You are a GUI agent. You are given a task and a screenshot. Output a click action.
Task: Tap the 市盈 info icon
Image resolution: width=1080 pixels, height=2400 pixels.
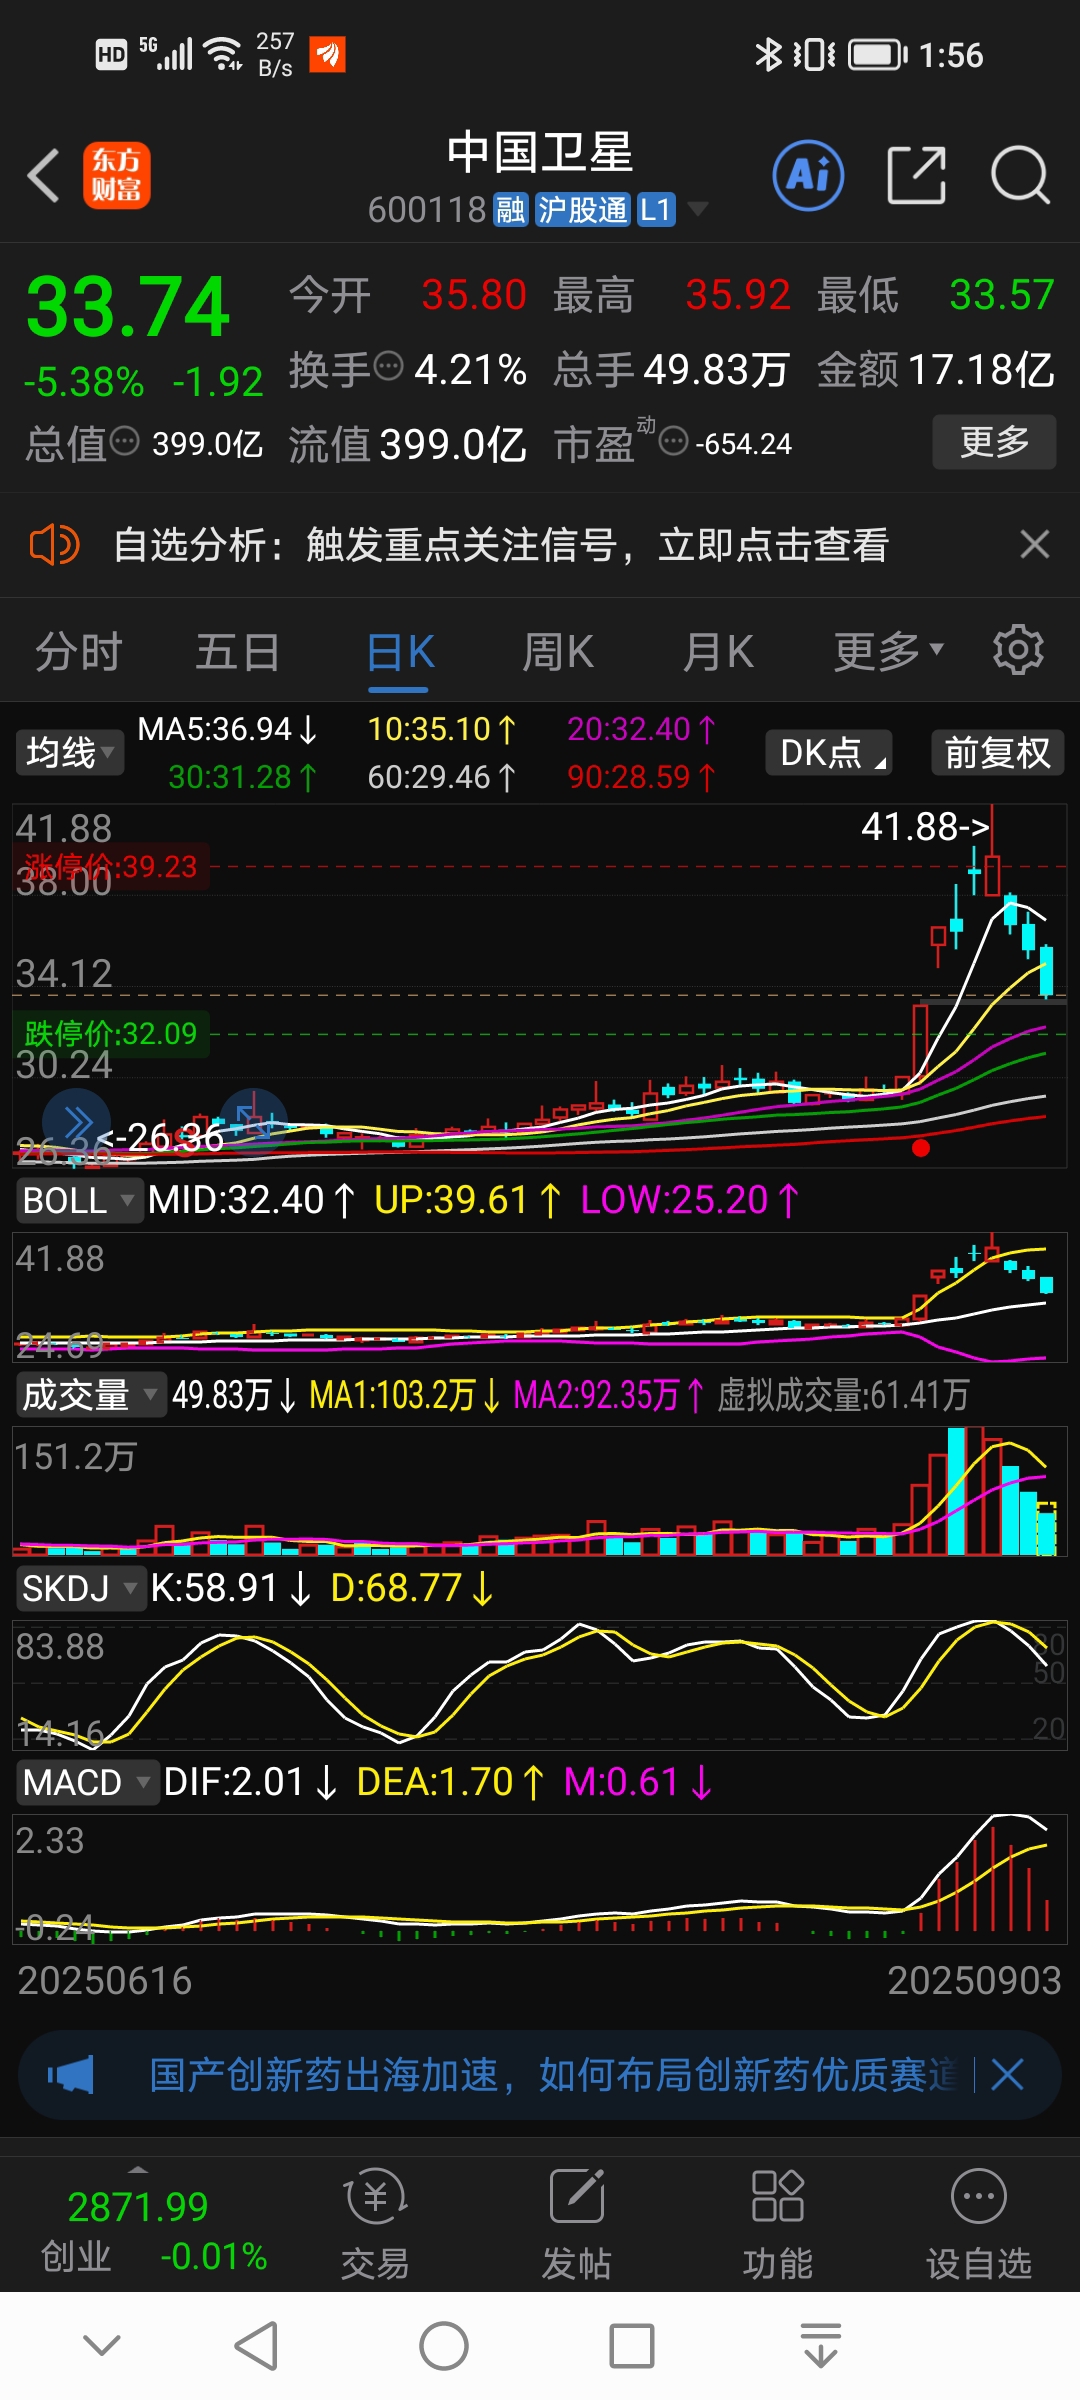point(674,441)
